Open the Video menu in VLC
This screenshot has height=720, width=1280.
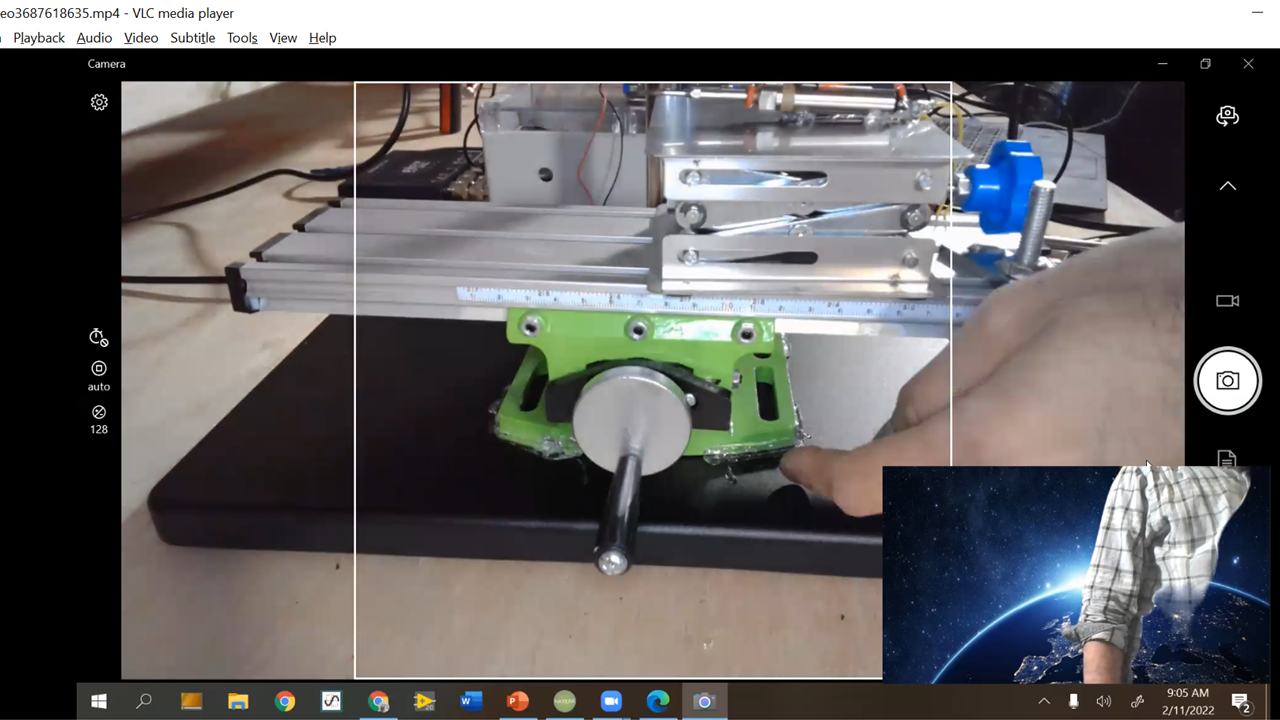tap(141, 38)
